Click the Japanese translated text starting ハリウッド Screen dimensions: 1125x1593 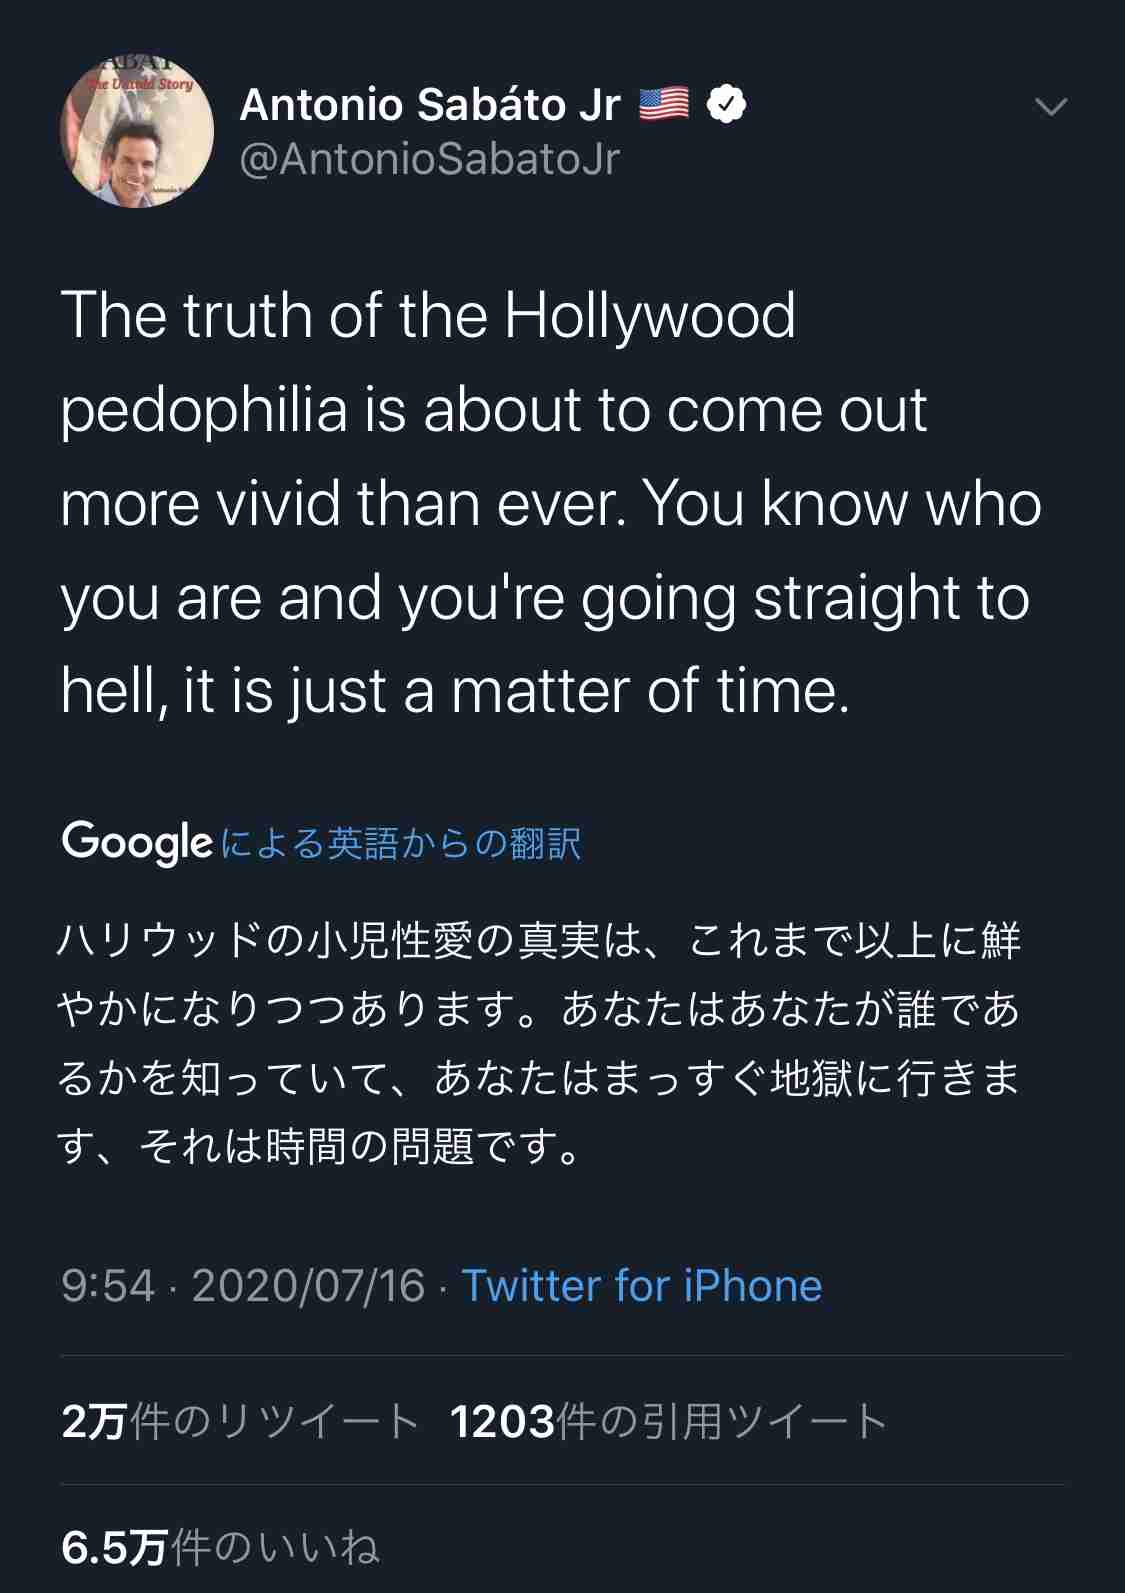(540, 942)
